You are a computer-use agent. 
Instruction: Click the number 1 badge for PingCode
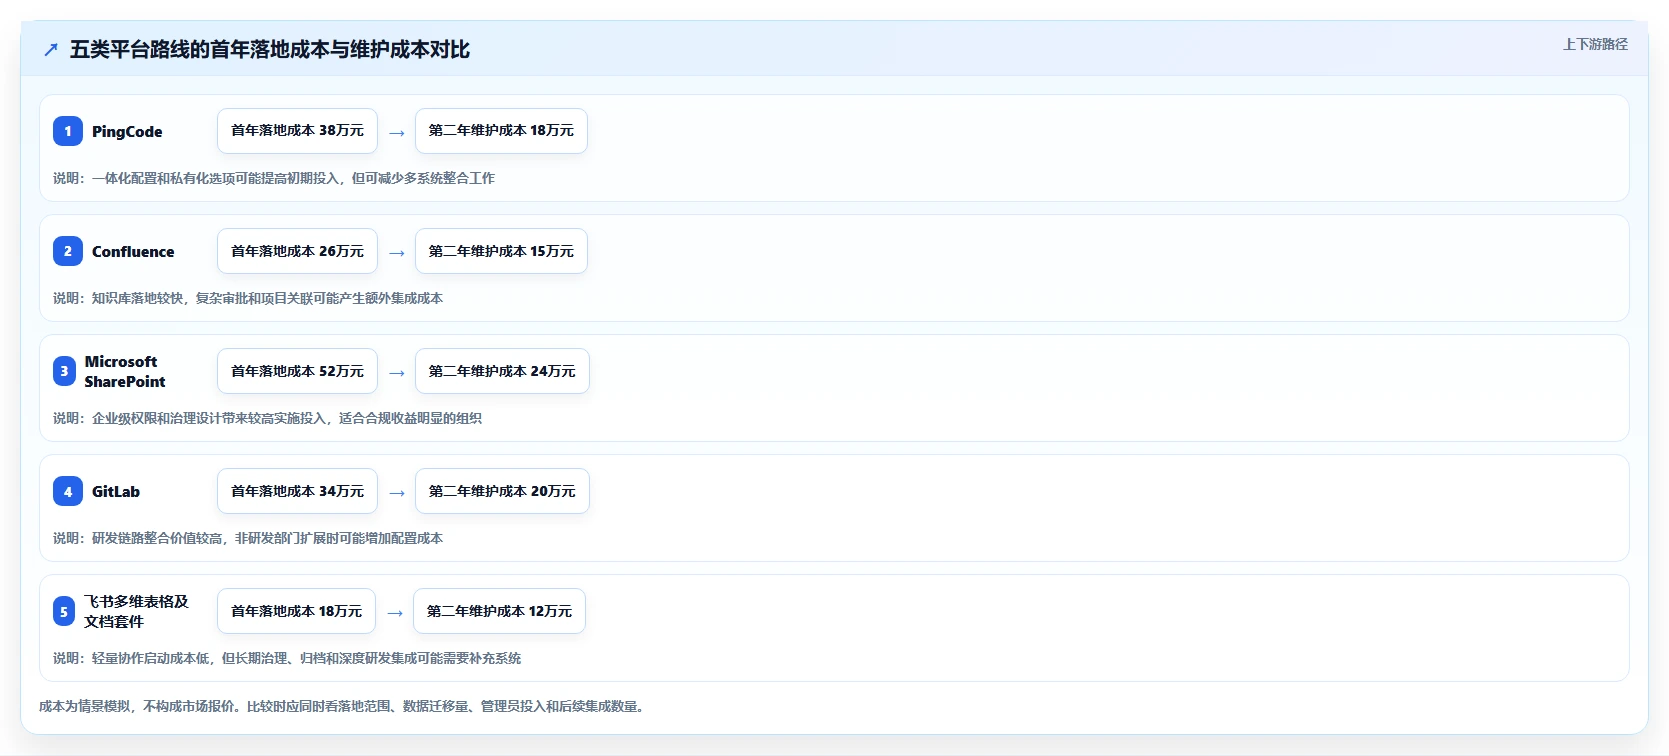tap(68, 131)
